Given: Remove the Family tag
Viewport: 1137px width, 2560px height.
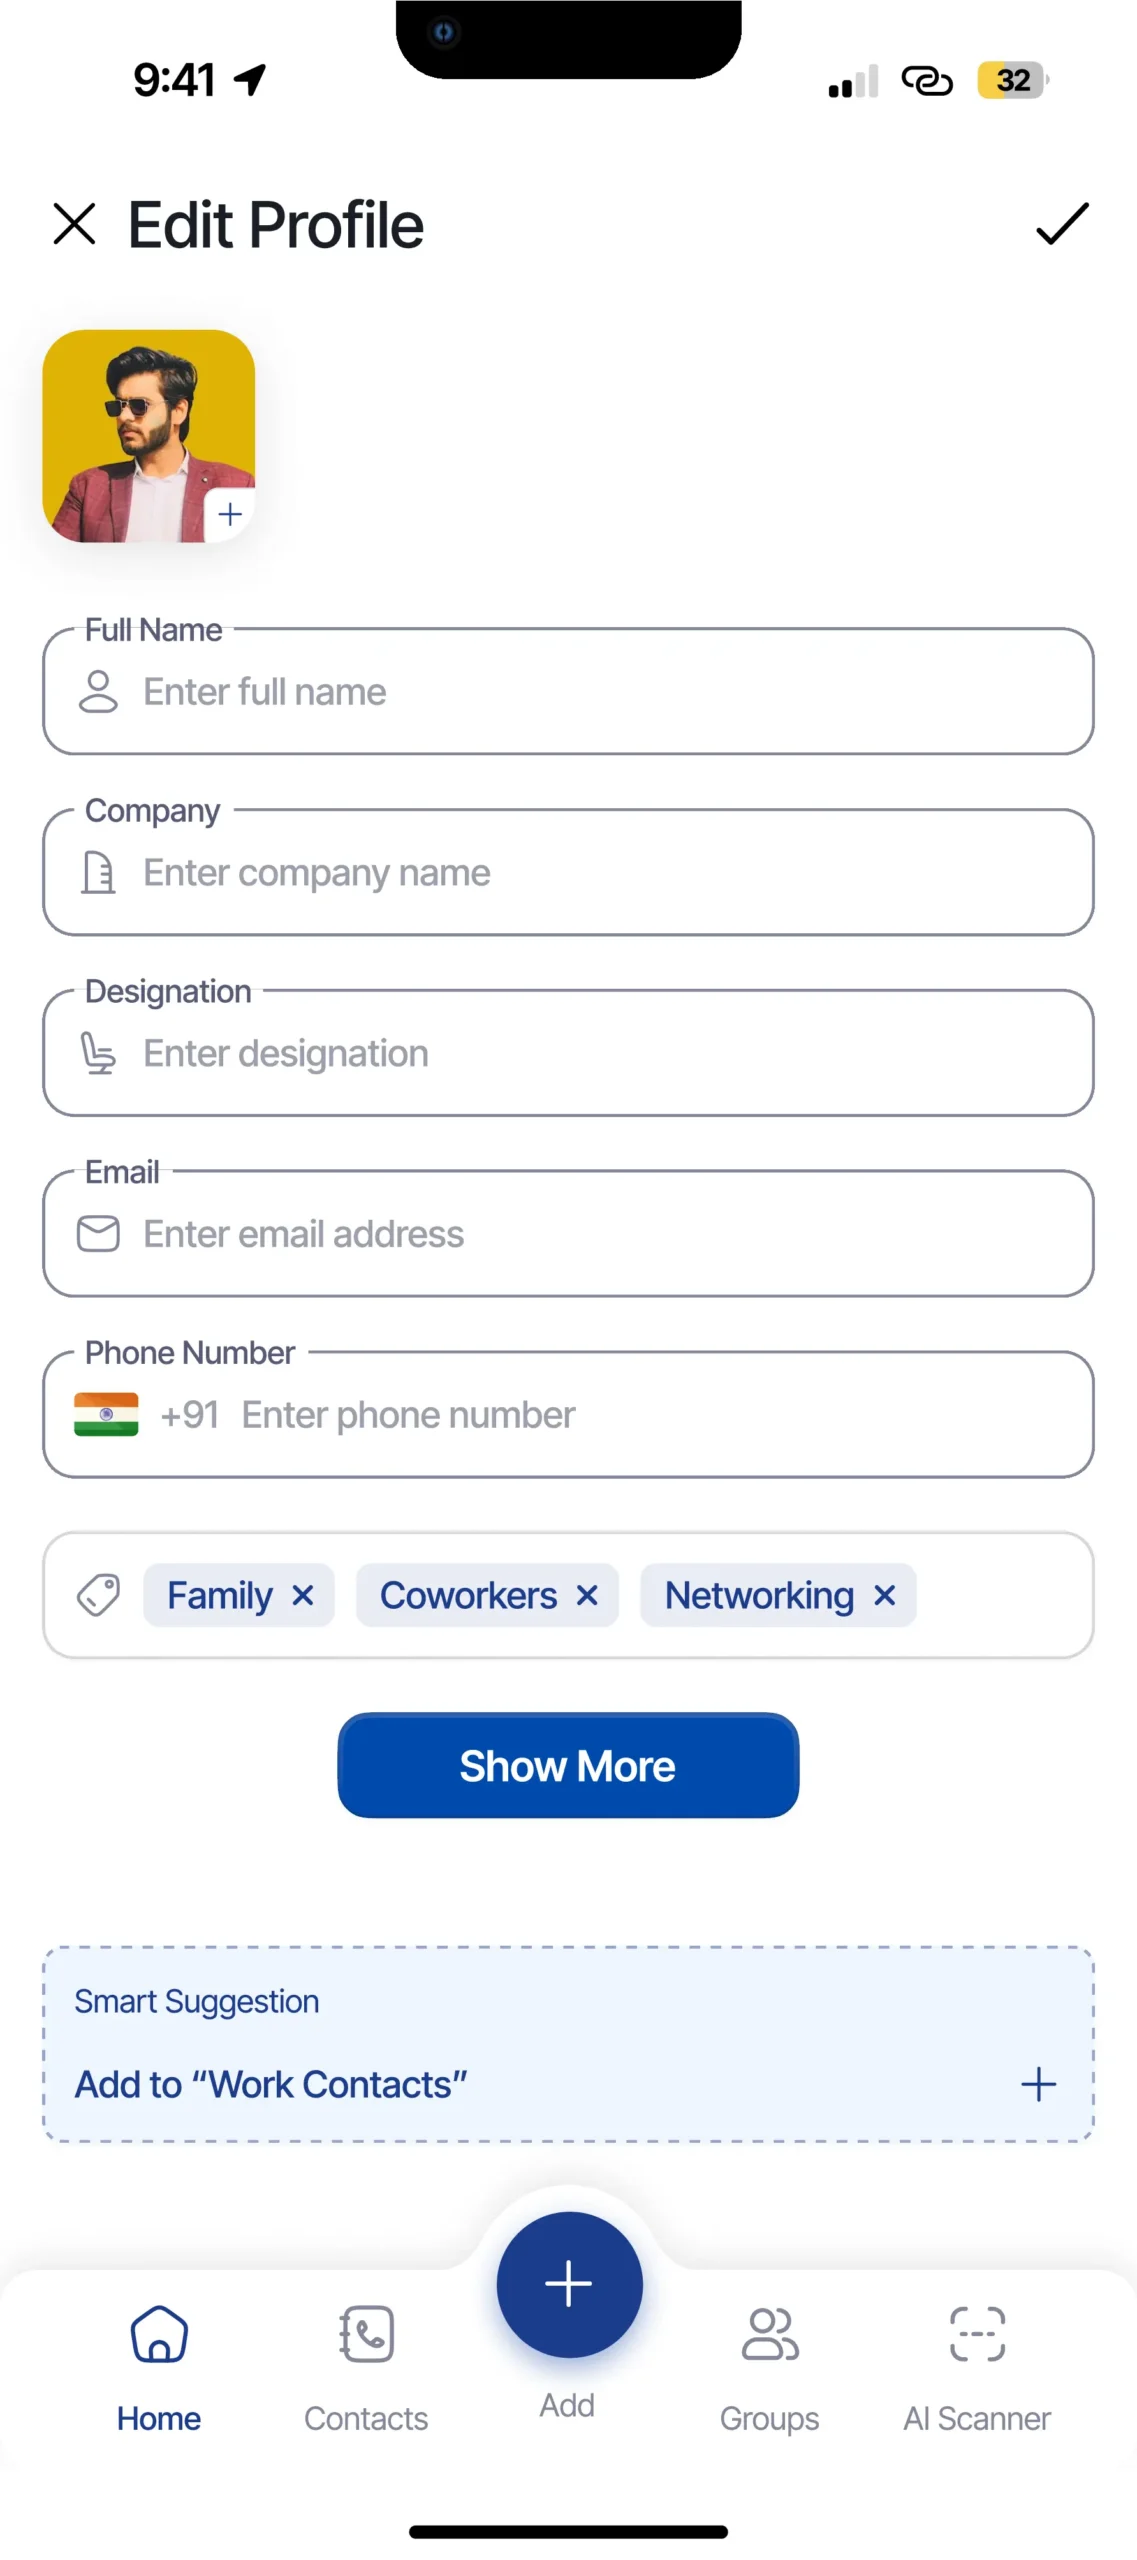Looking at the screenshot, I should click(x=303, y=1596).
